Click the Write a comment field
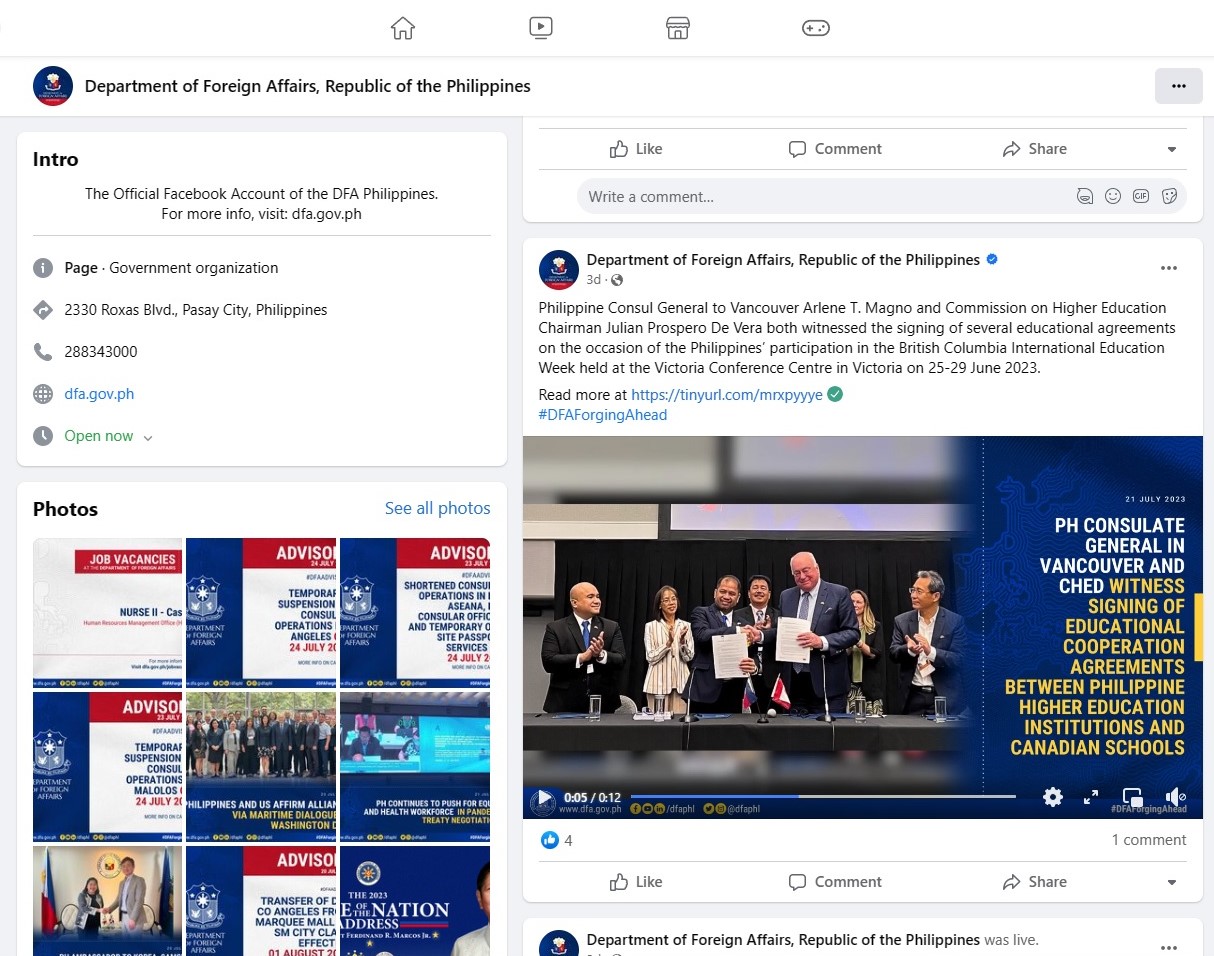 820,197
